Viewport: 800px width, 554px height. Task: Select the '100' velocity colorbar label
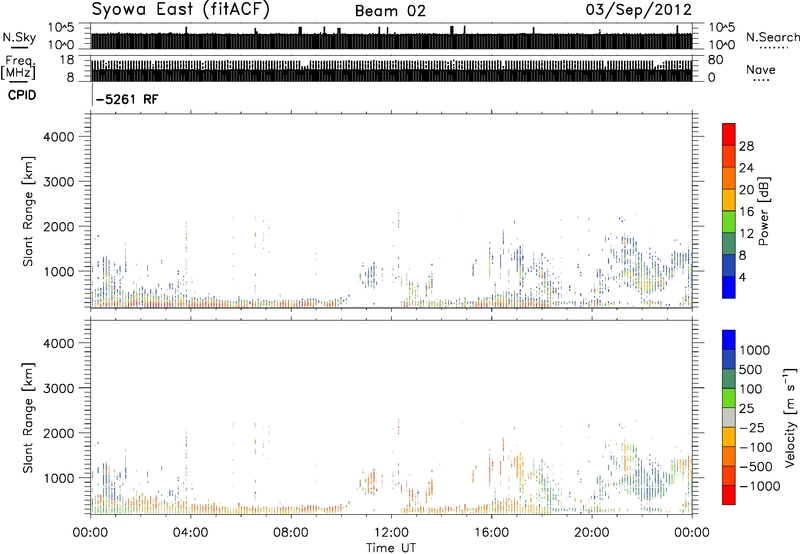[x=753, y=389]
